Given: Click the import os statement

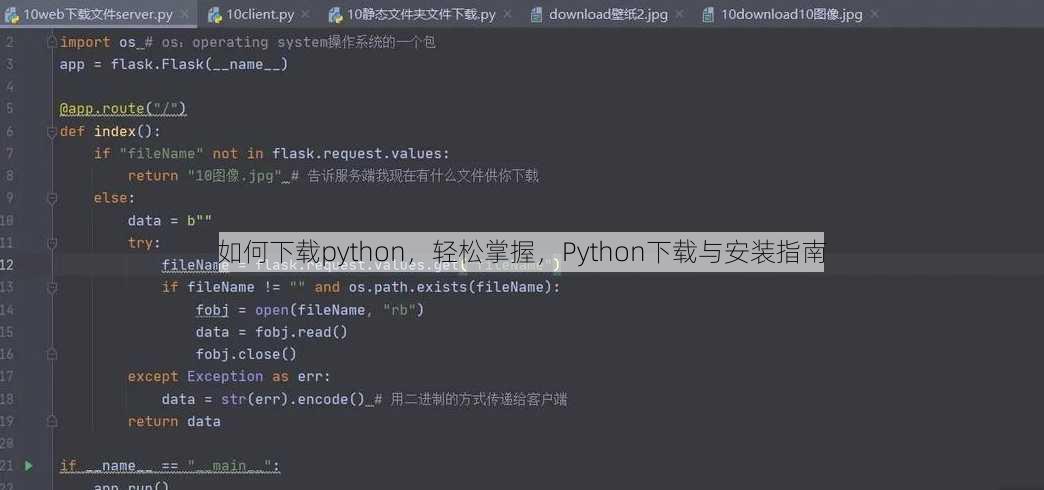Looking at the screenshot, I should [x=98, y=42].
